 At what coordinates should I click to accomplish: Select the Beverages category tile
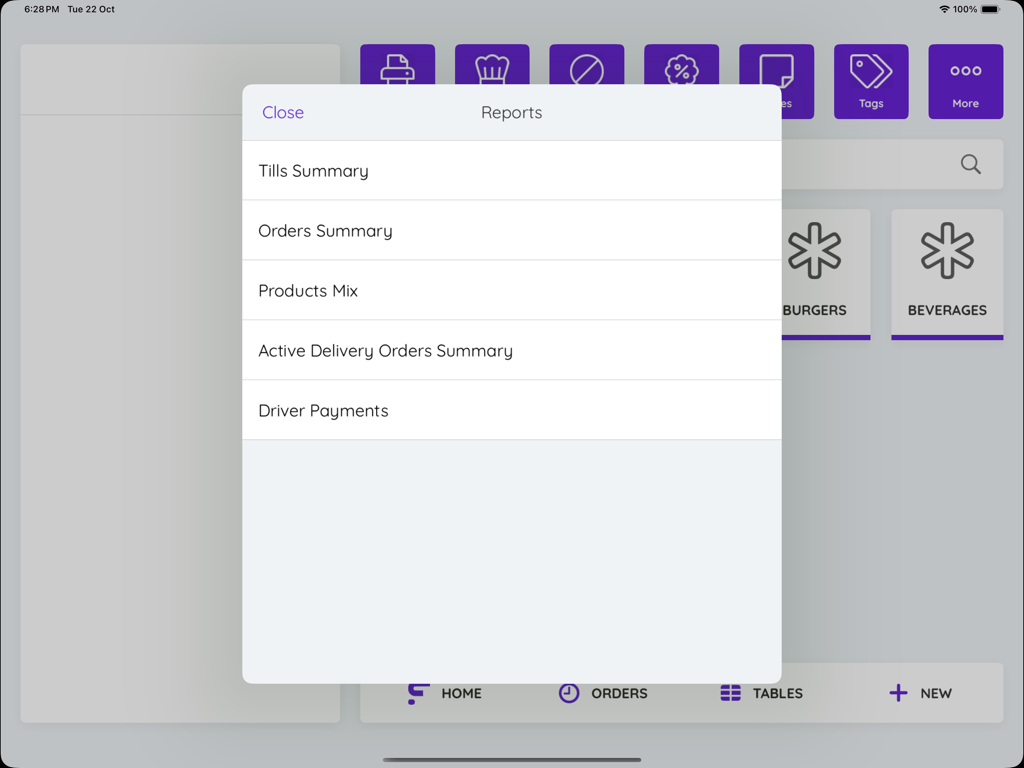[x=947, y=274]
